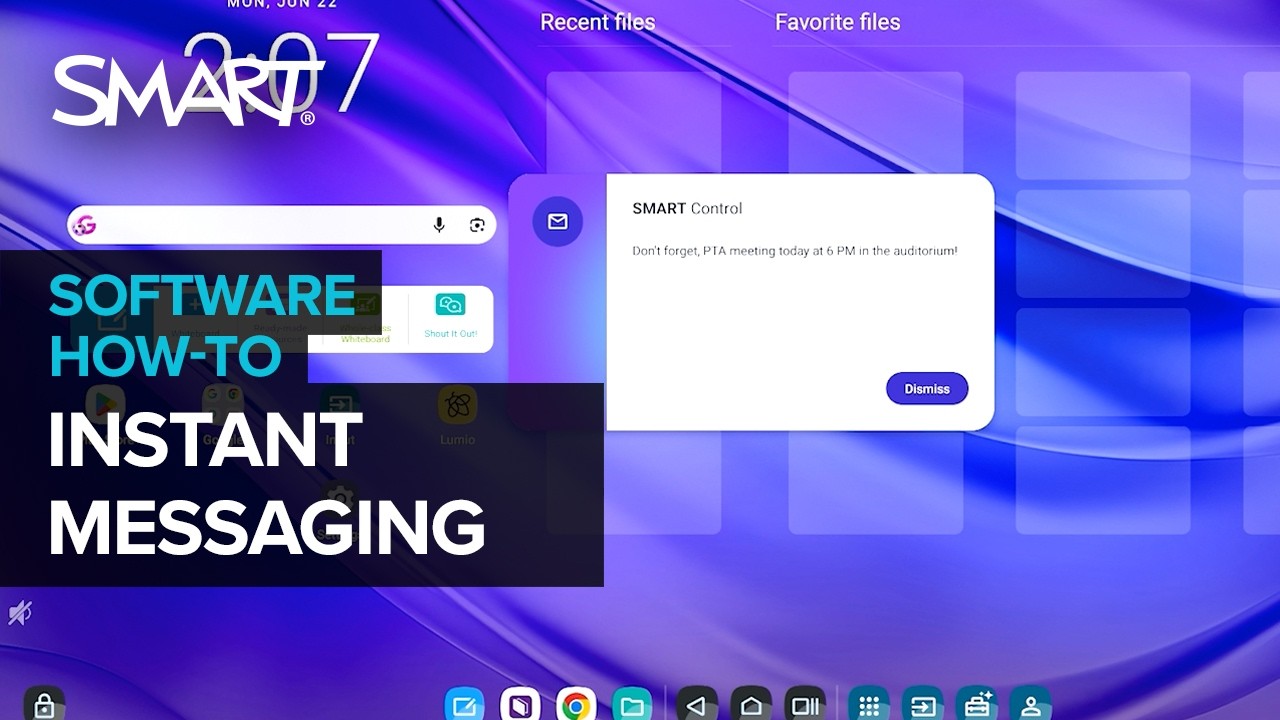Open the Play Store app

(105, 415)
